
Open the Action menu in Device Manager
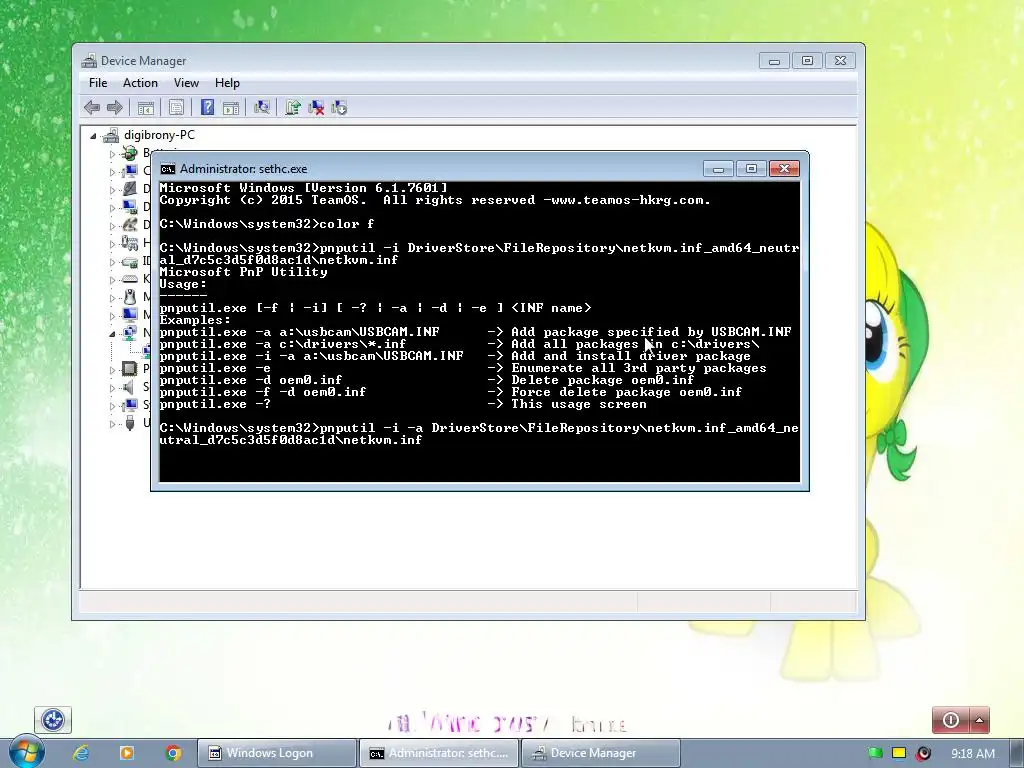[x=140, y=83]
